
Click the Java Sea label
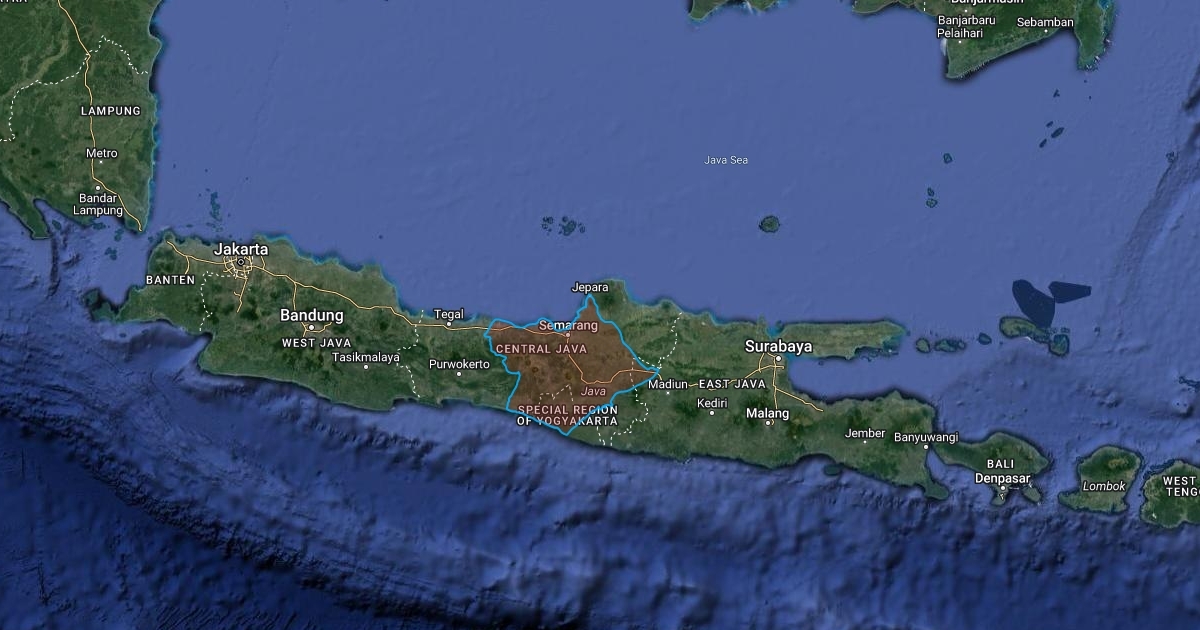click(x=726, y=160)
